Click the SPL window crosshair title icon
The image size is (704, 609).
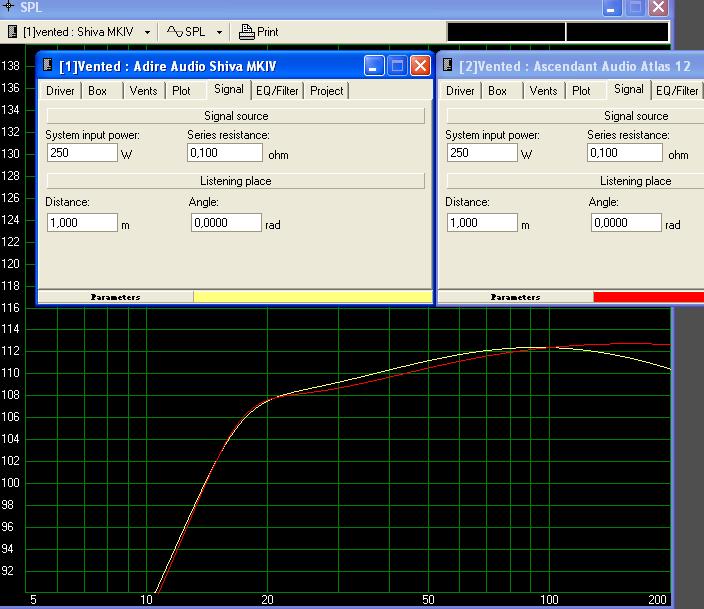(8, 6)
